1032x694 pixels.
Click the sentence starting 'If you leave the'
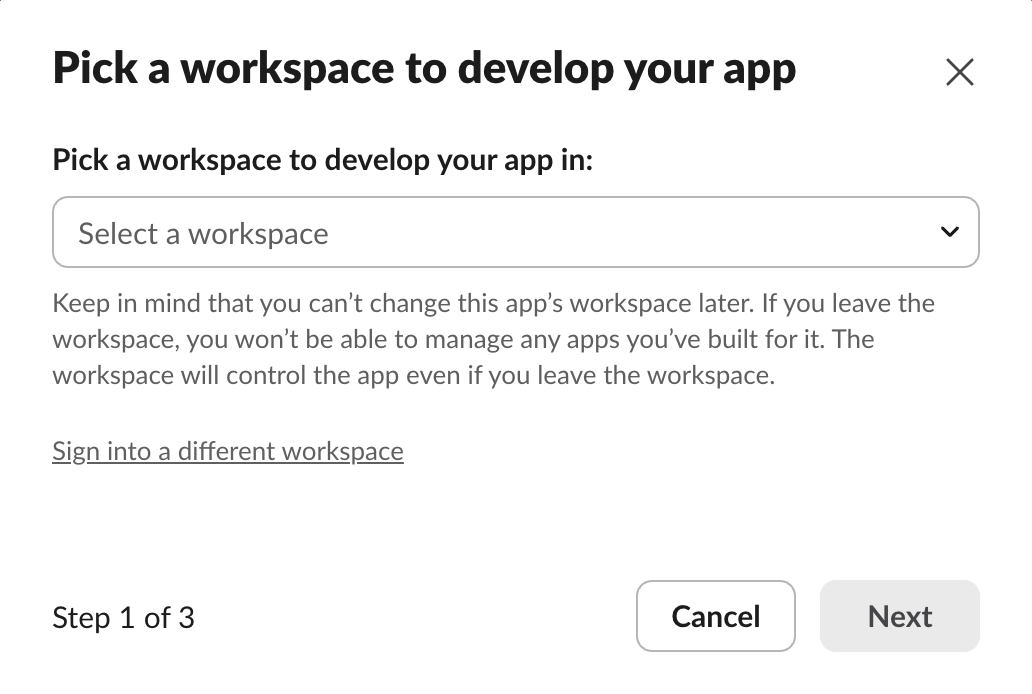point(494,321)
